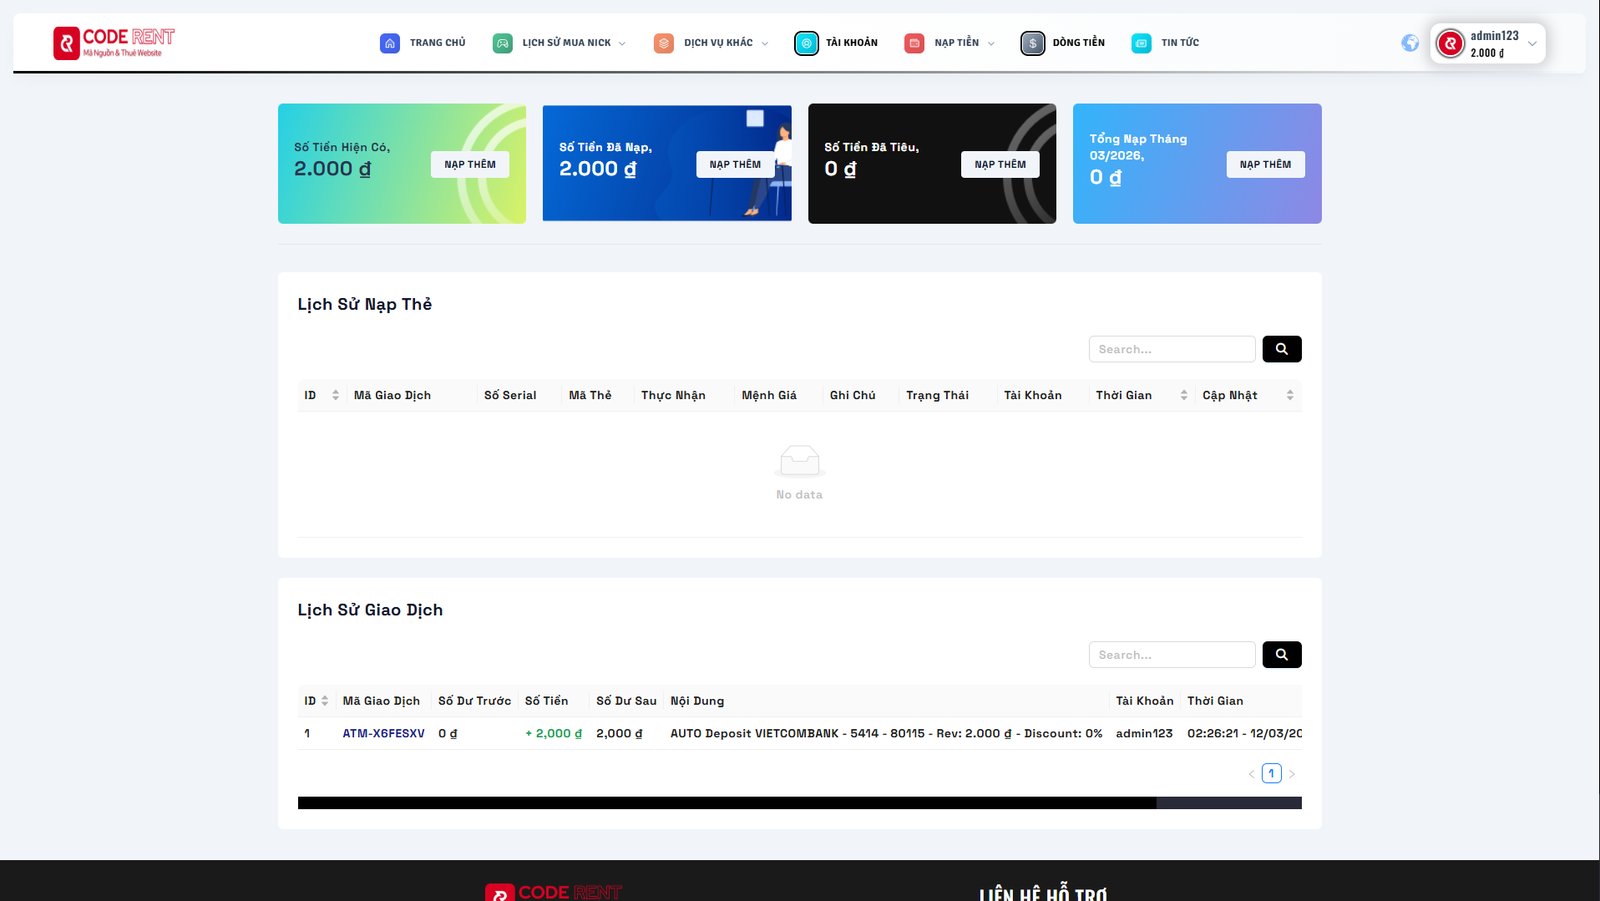Image resolution: width=1600 pixels, height=901 pixels.
Task: Click the search field in Lịch Sử Nạp Thẻ
Action: click(1171, 348)
